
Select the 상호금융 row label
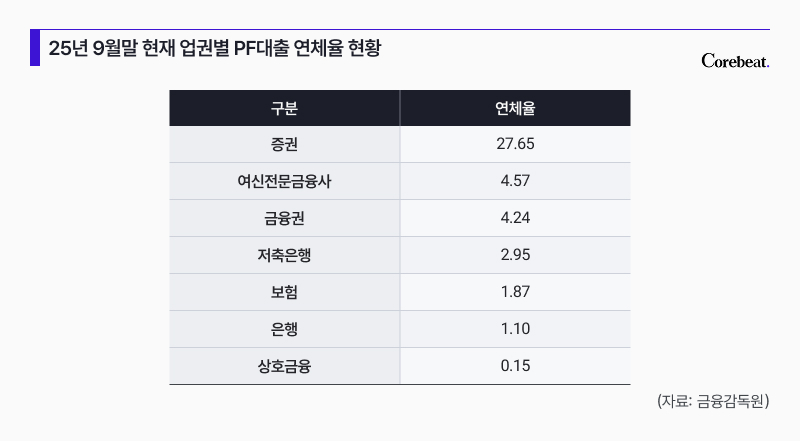tap(284, 366)
